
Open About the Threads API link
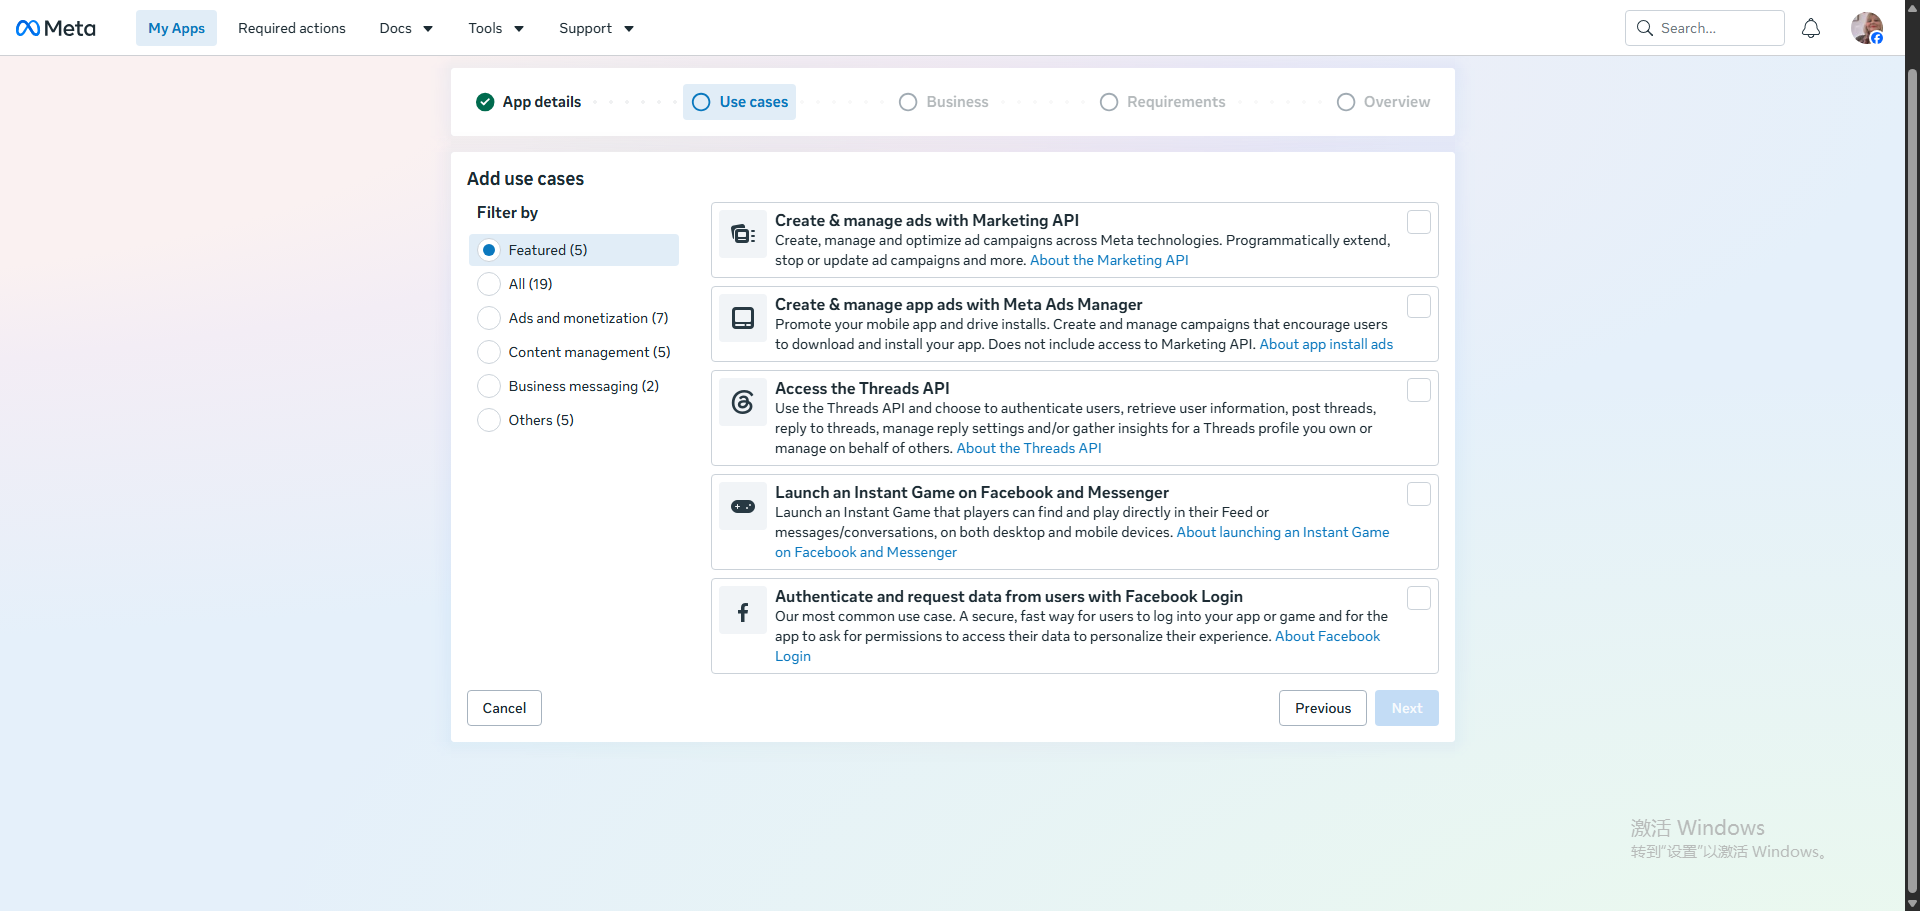click(x=1029, y=448)
